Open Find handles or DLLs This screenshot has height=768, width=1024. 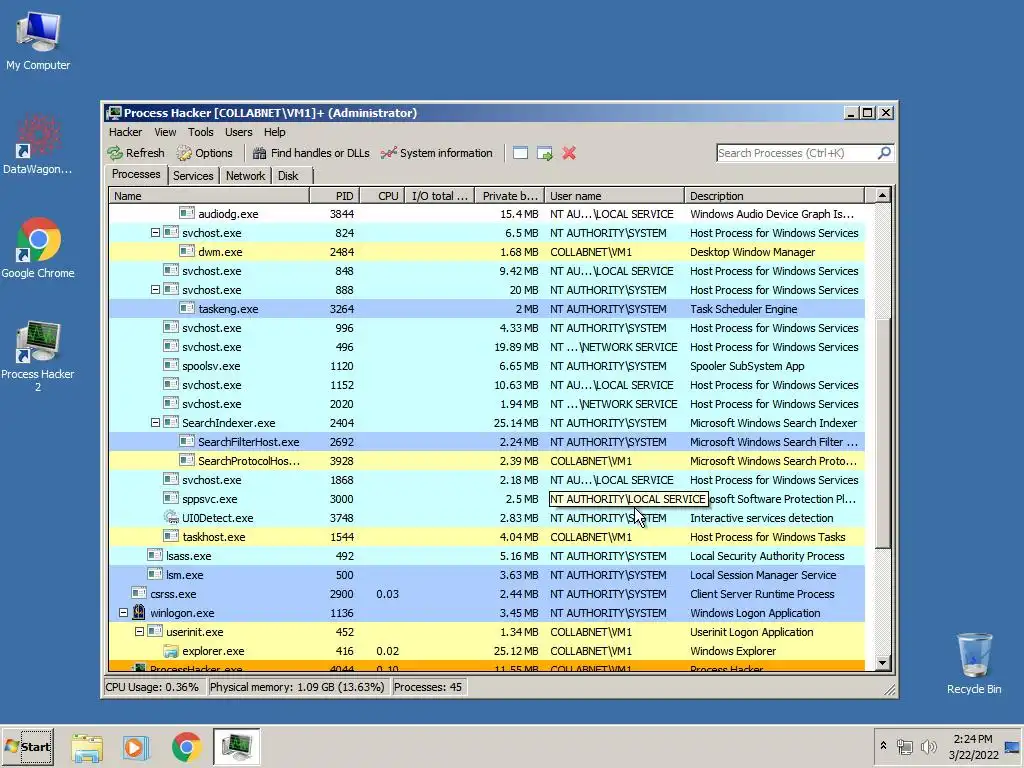pos(311,153)
